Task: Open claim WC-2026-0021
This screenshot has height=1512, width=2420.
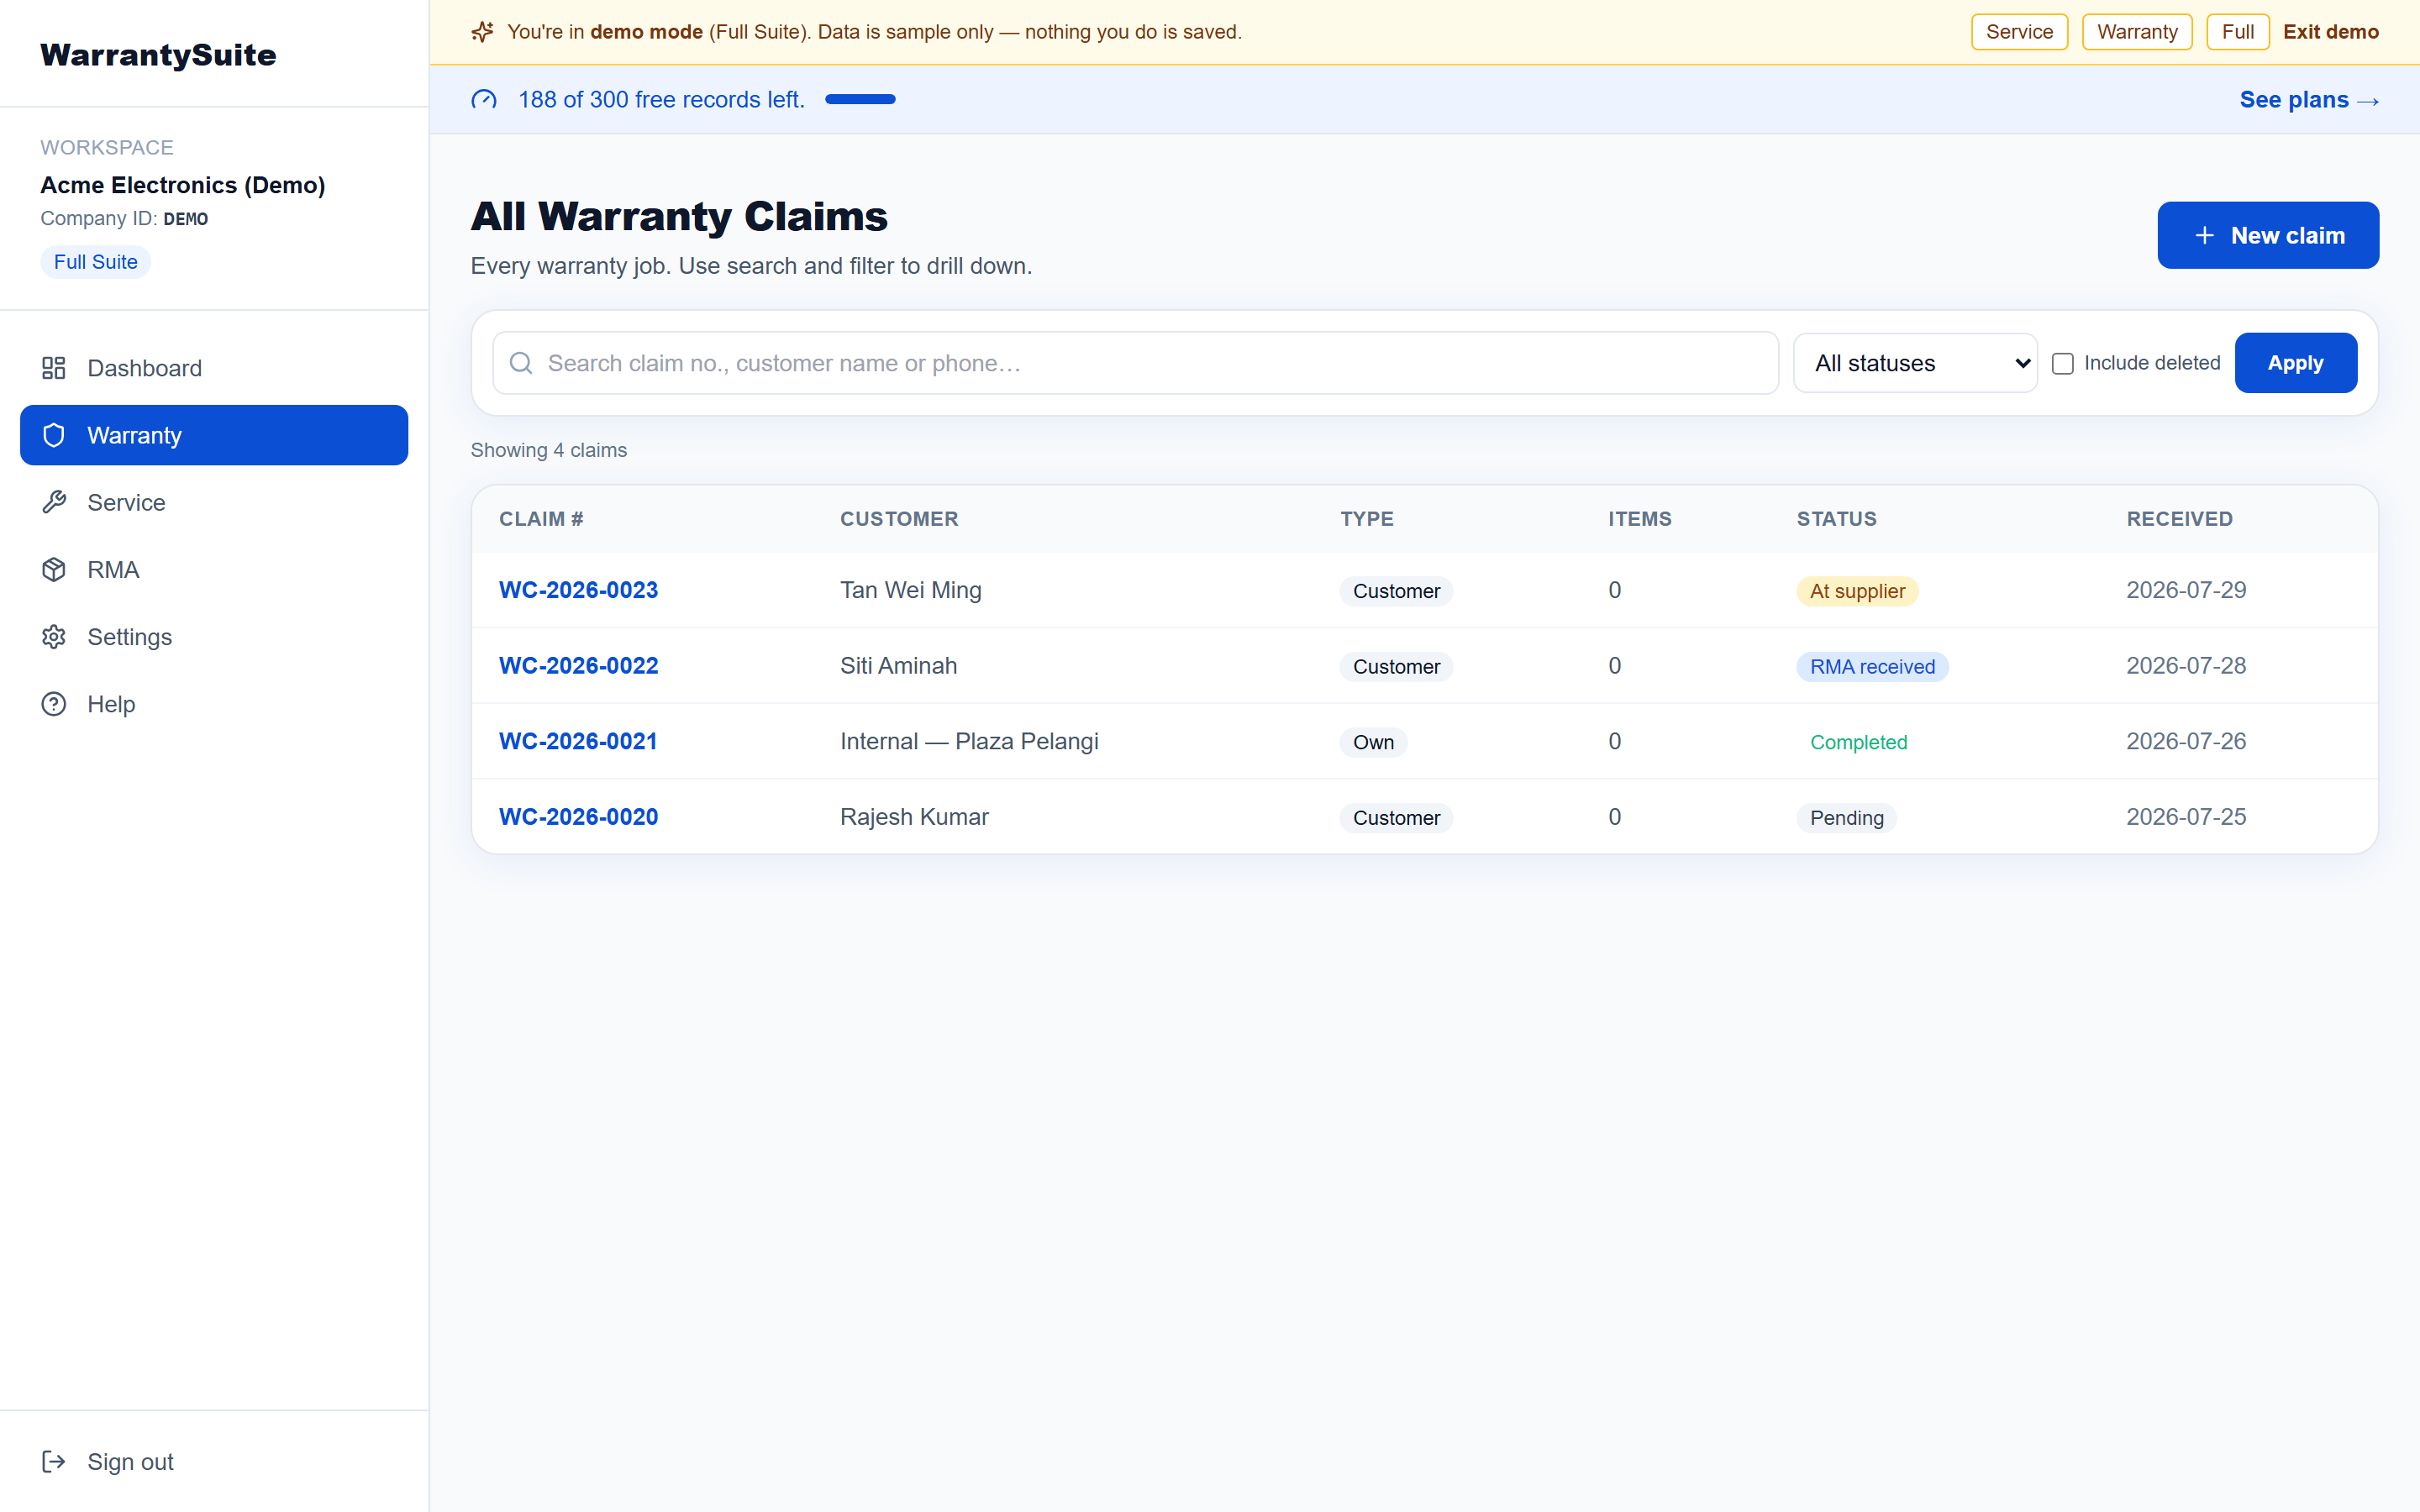Action: point(578,741)
